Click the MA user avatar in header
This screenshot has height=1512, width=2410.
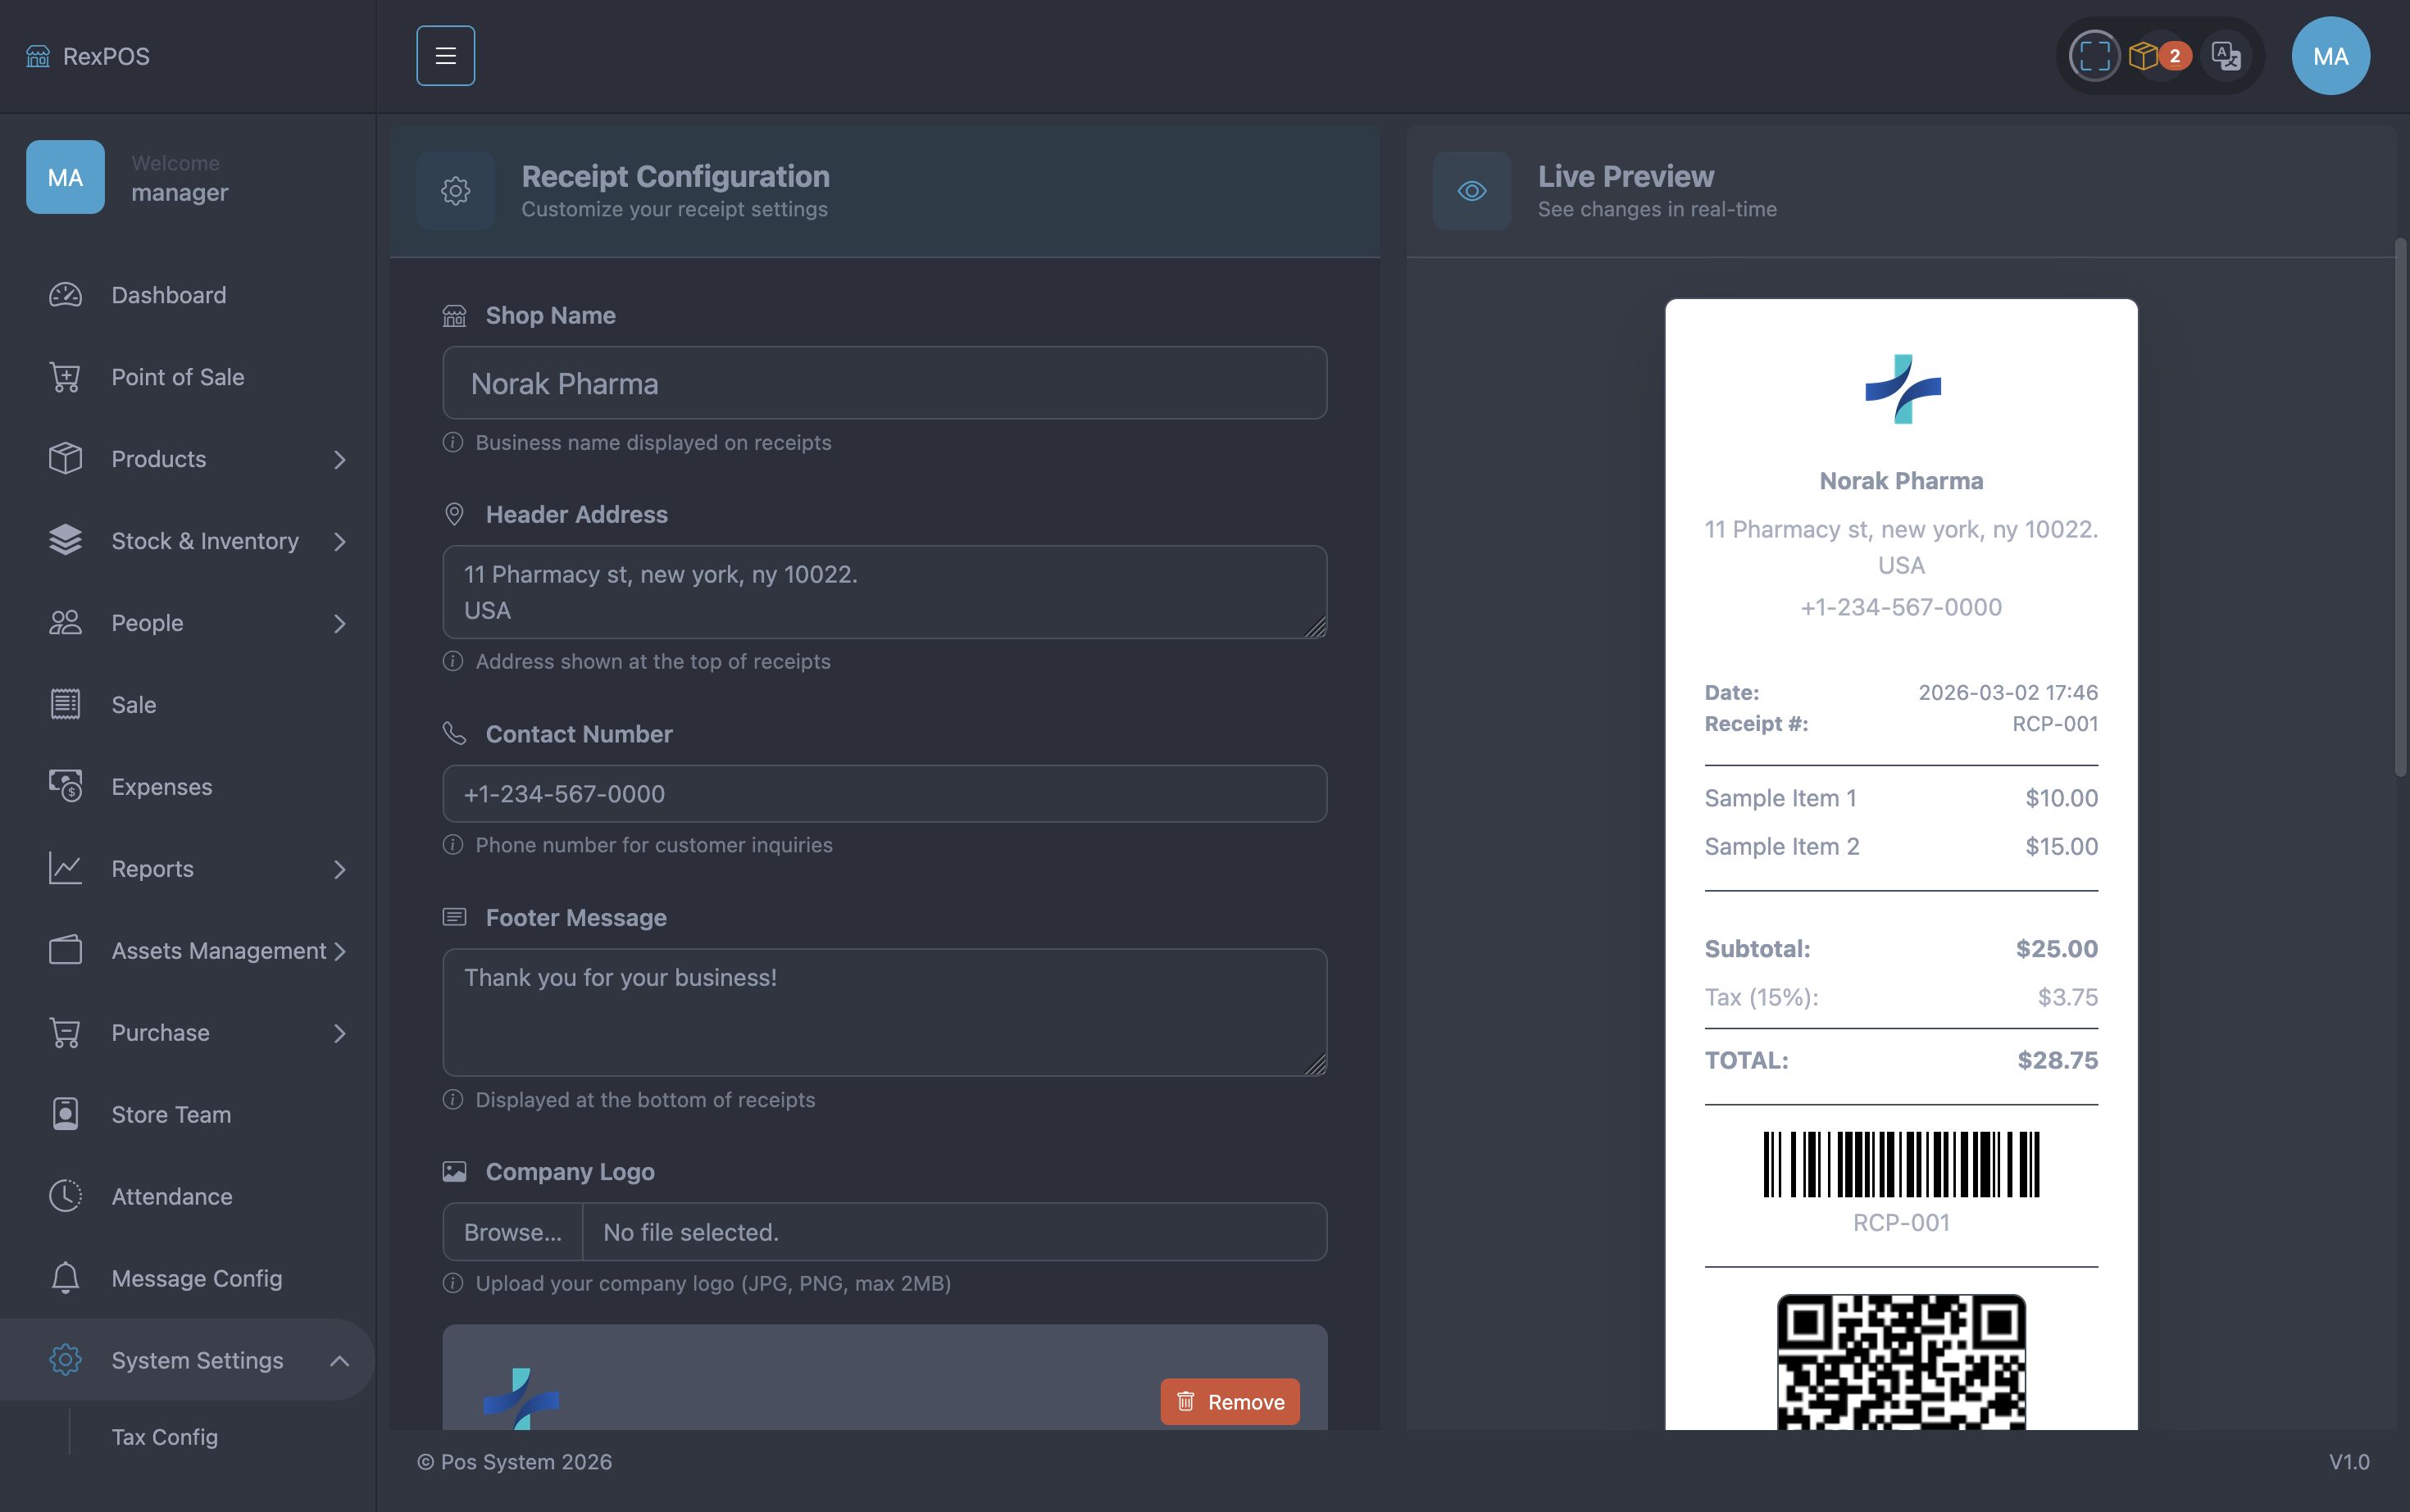[2329, 56]
